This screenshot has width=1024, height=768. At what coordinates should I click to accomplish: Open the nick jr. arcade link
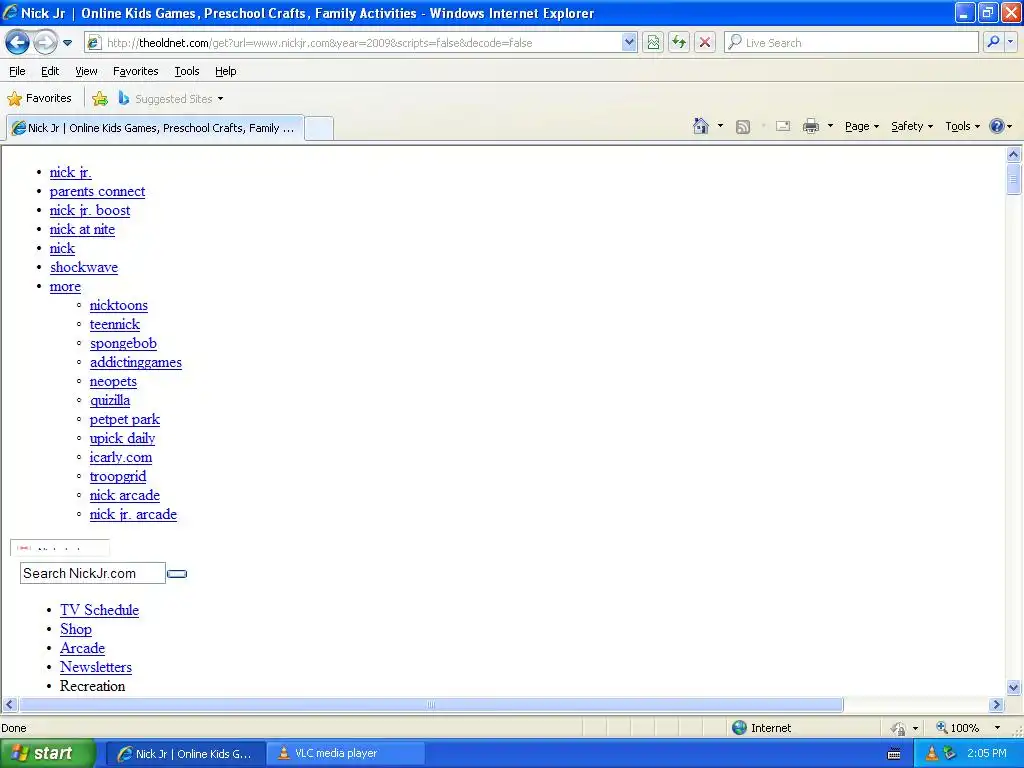[x=133, y=514]
